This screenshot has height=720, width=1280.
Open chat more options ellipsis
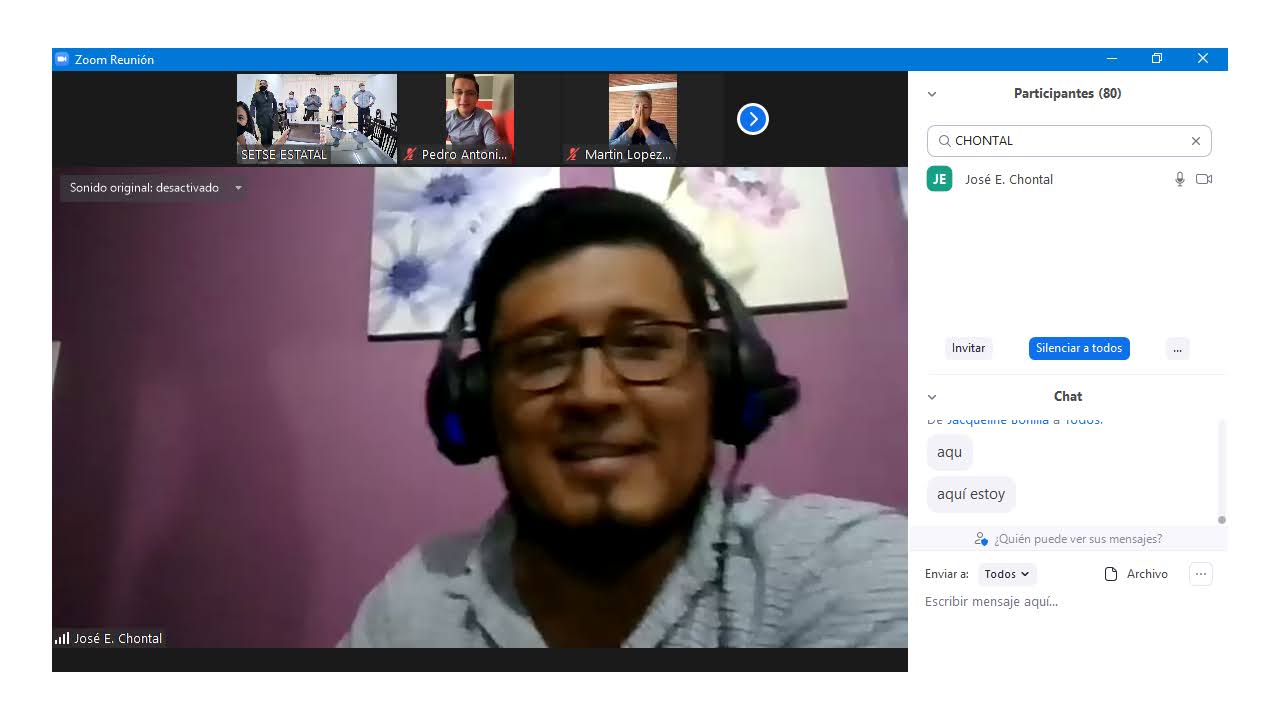click(x=1201, y=574)
